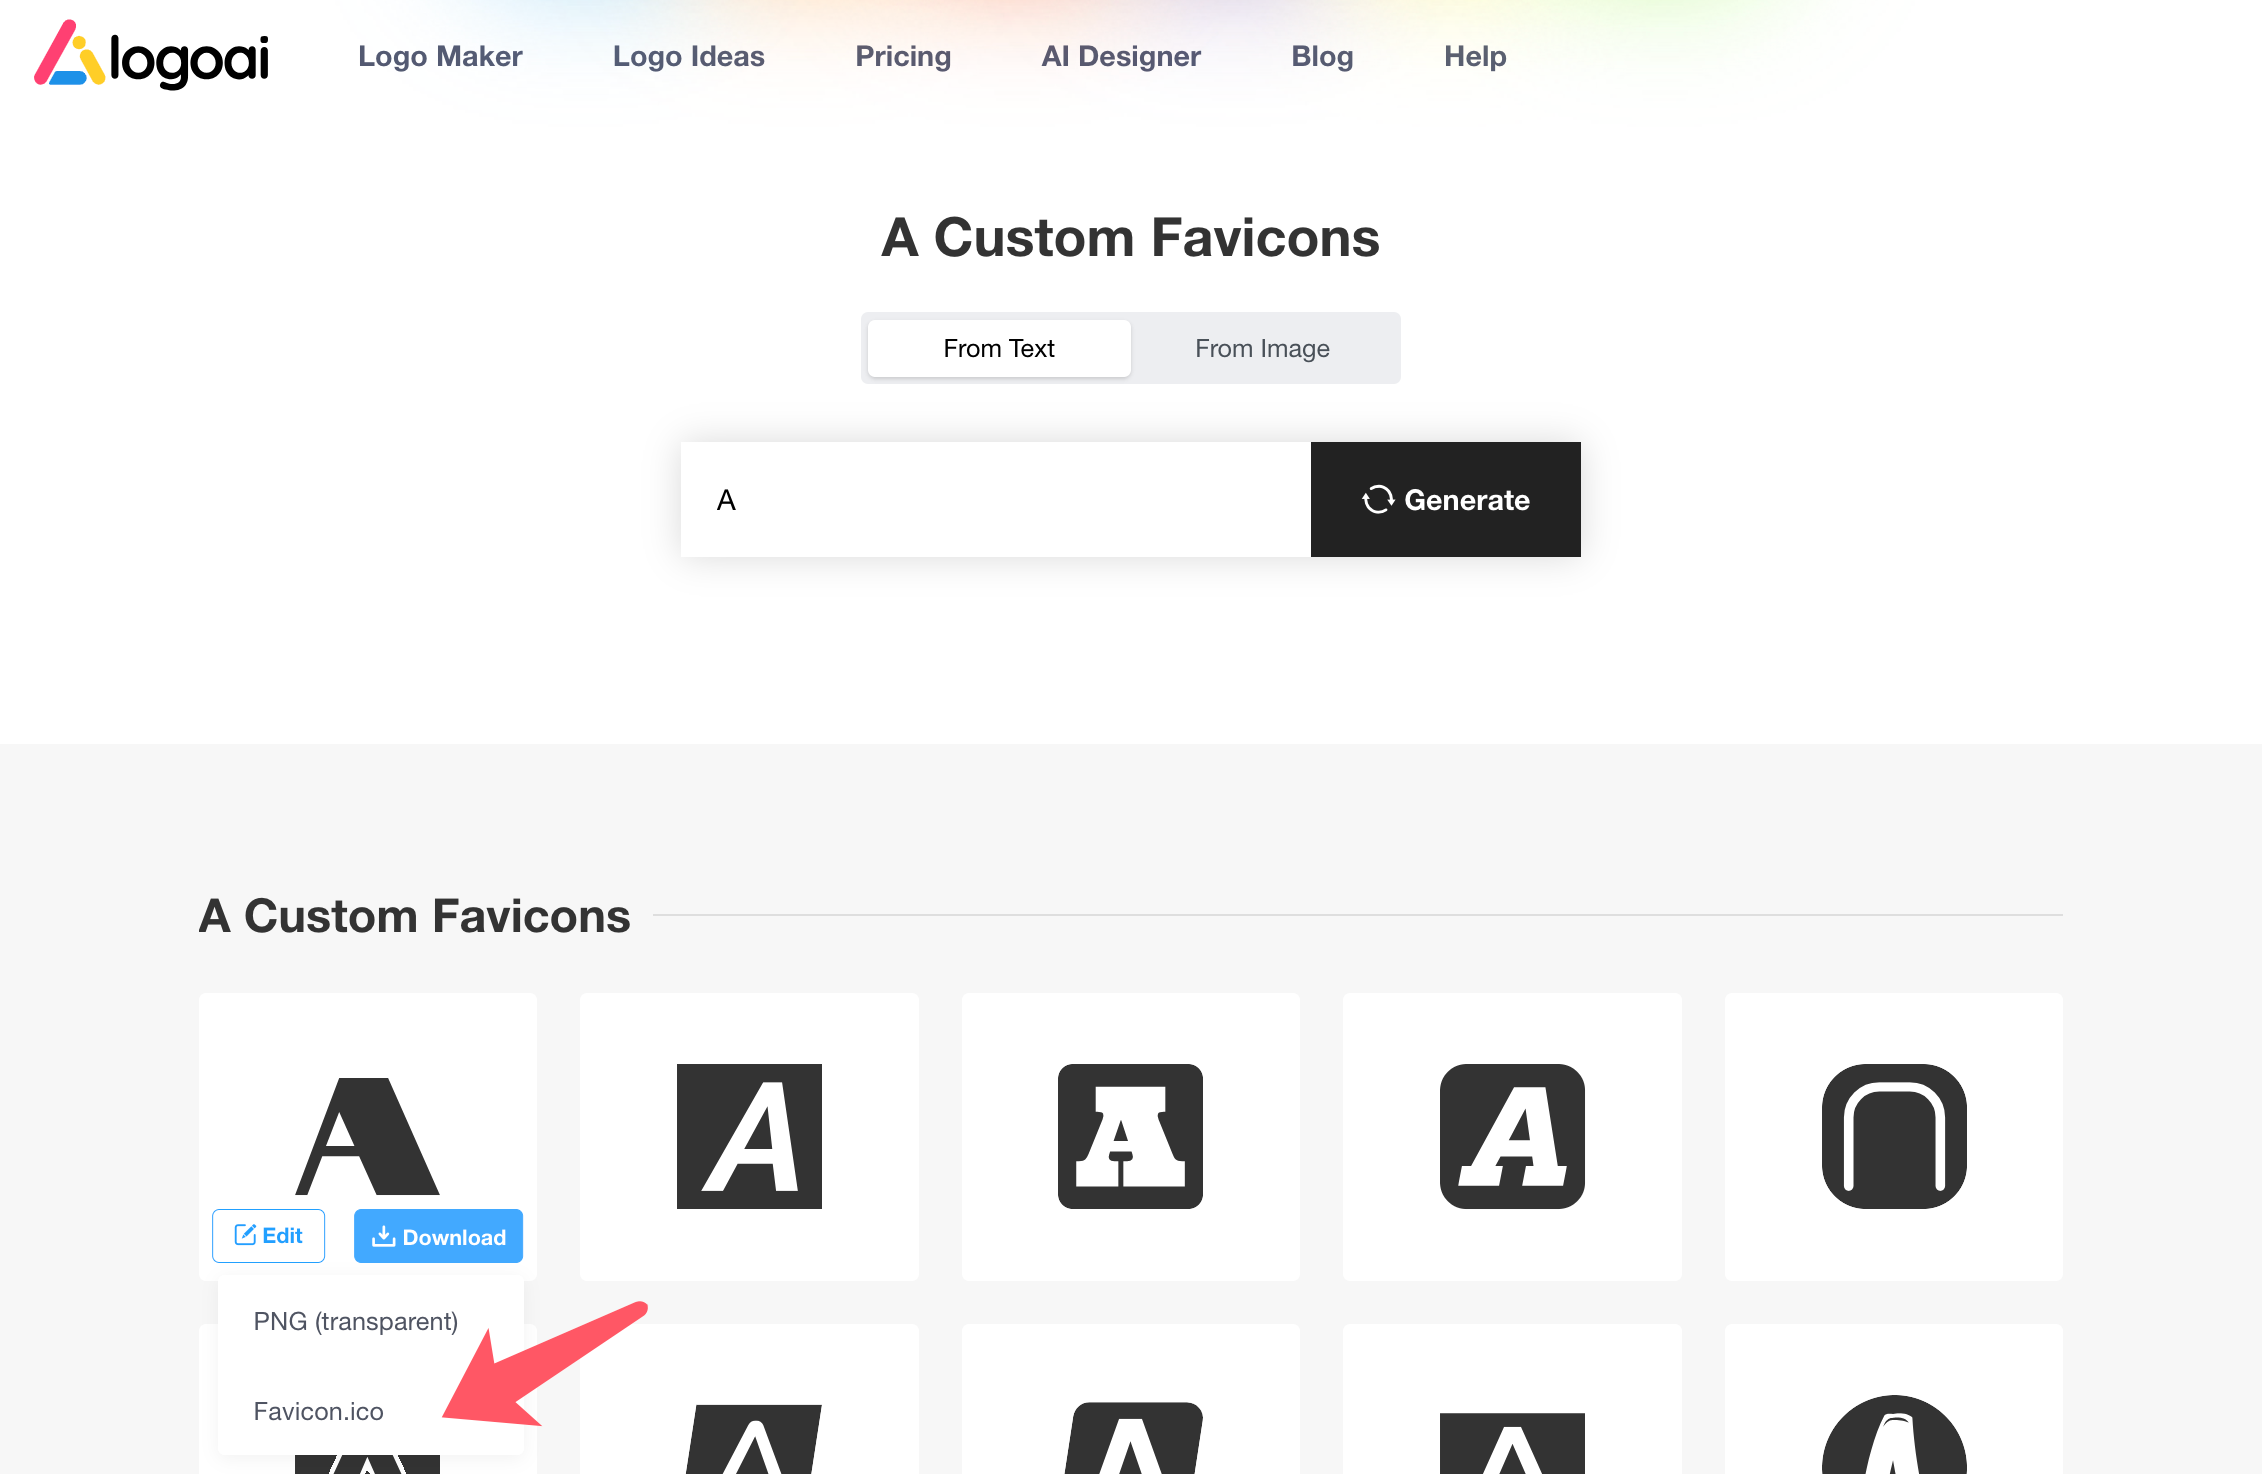This screenshot has height=1474, width=2262.
Task: Switch to the From Text tab
Action: pos(998,348)
